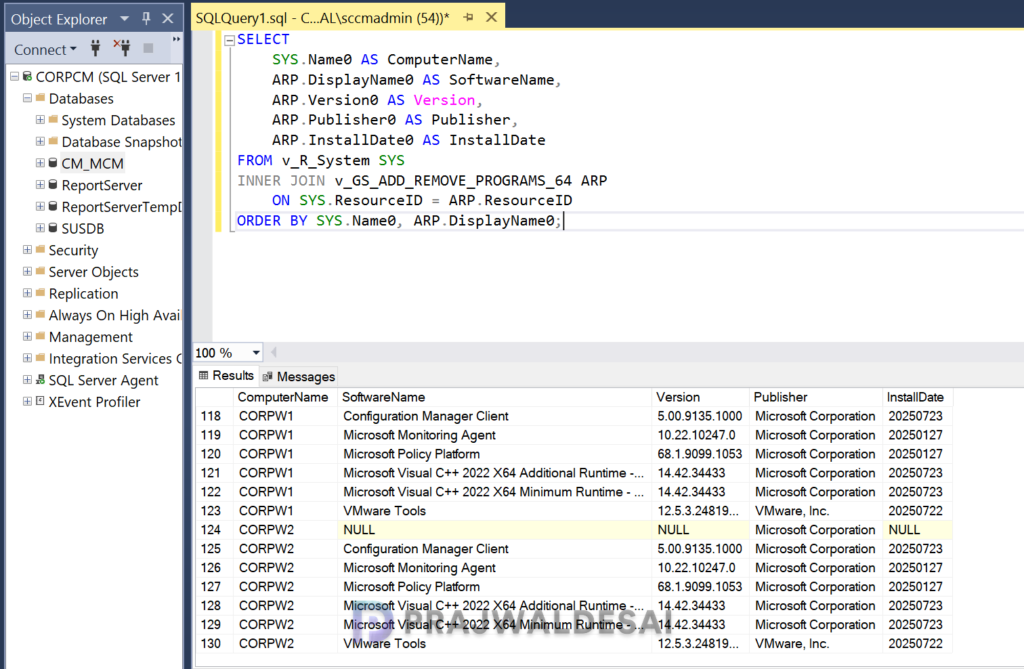Select the Replication tree item label
The width and height of the screenshot is (1024, 669).
point(84,293)
